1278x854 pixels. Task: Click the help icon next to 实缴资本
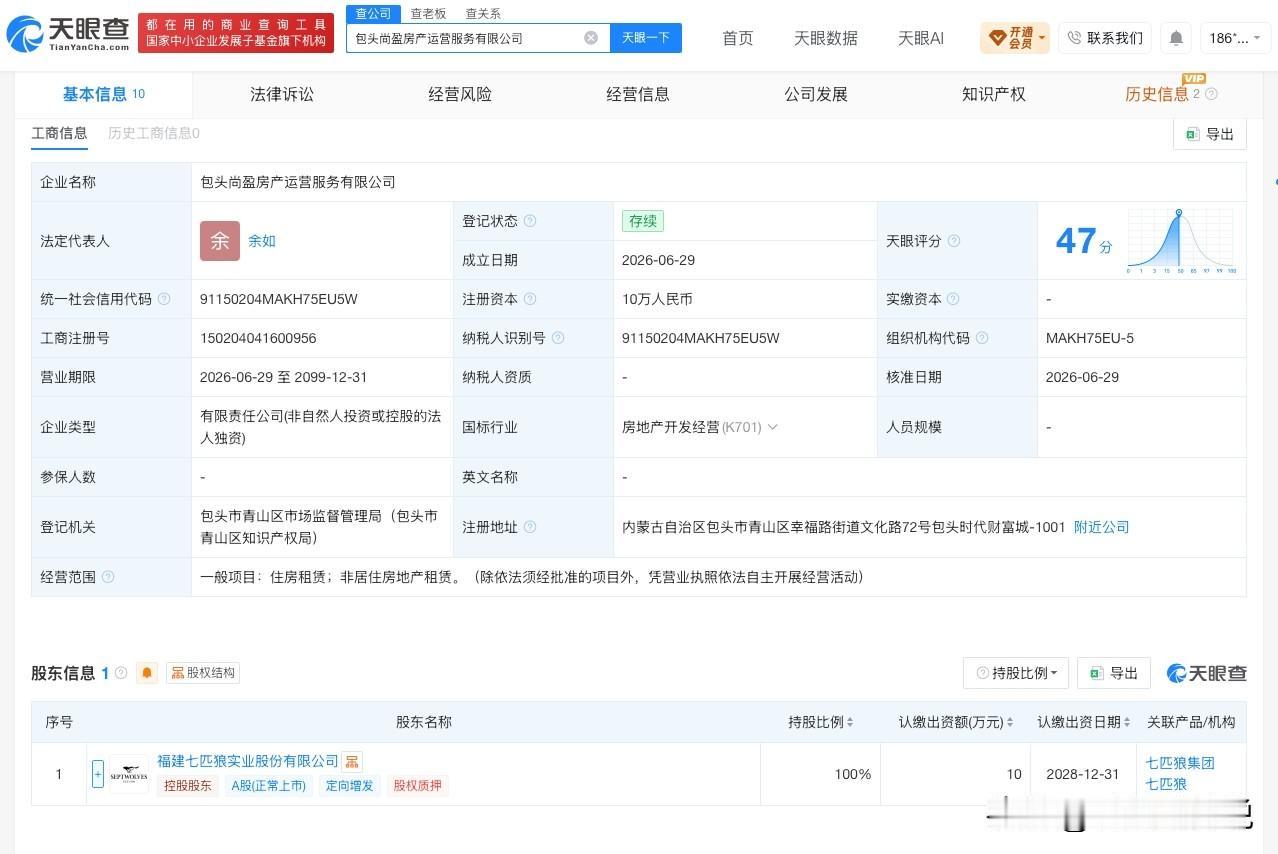pos(953,299)
